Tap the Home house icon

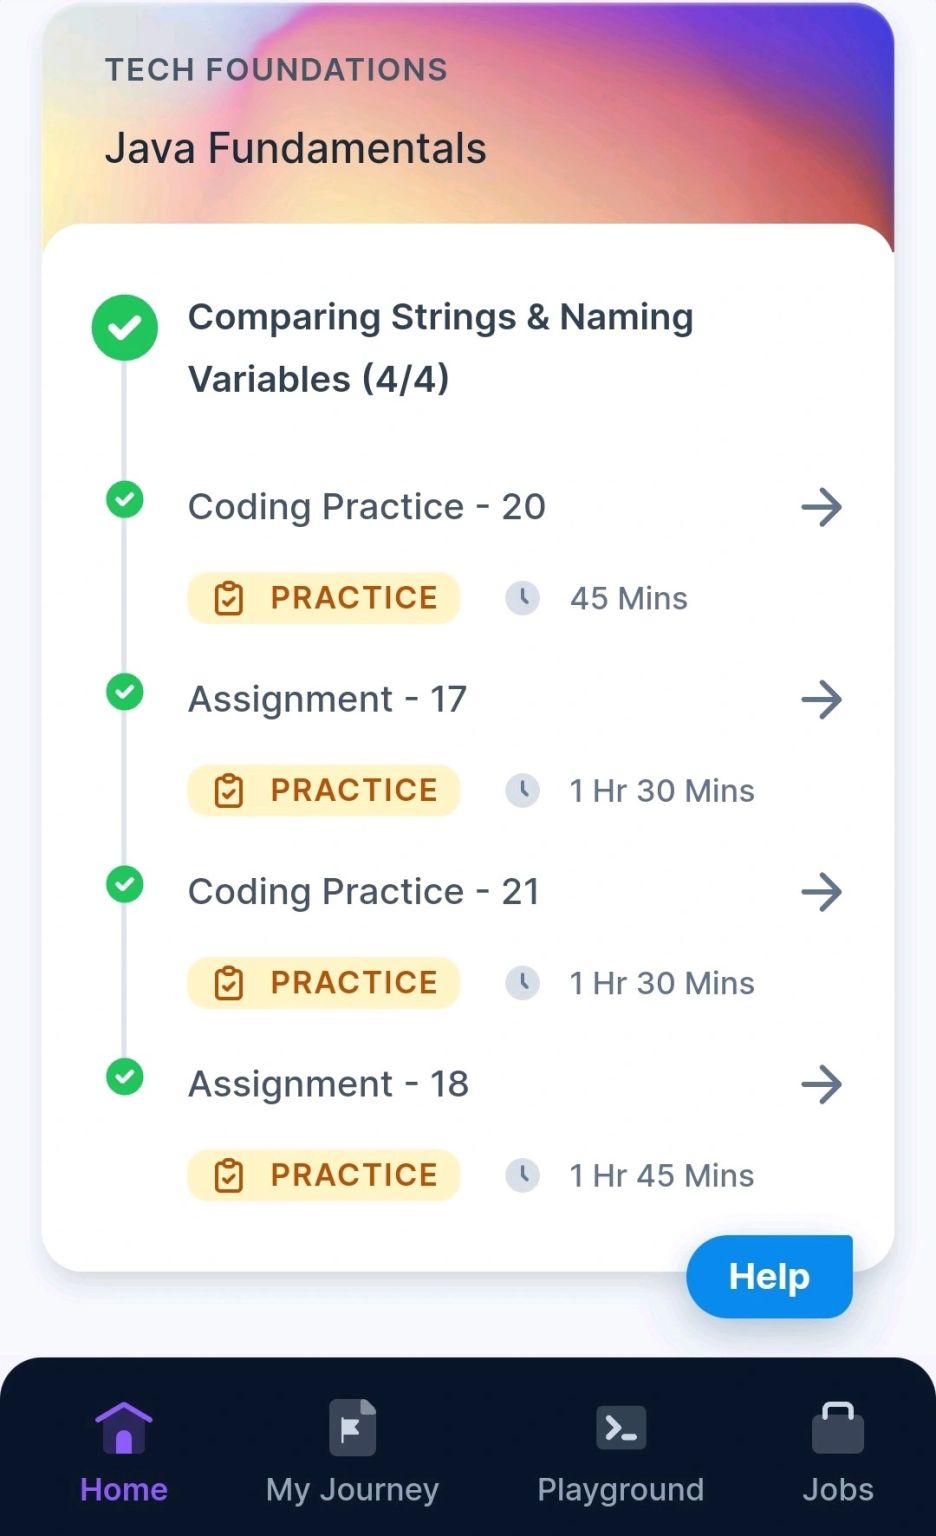(x=123, y=1427)
